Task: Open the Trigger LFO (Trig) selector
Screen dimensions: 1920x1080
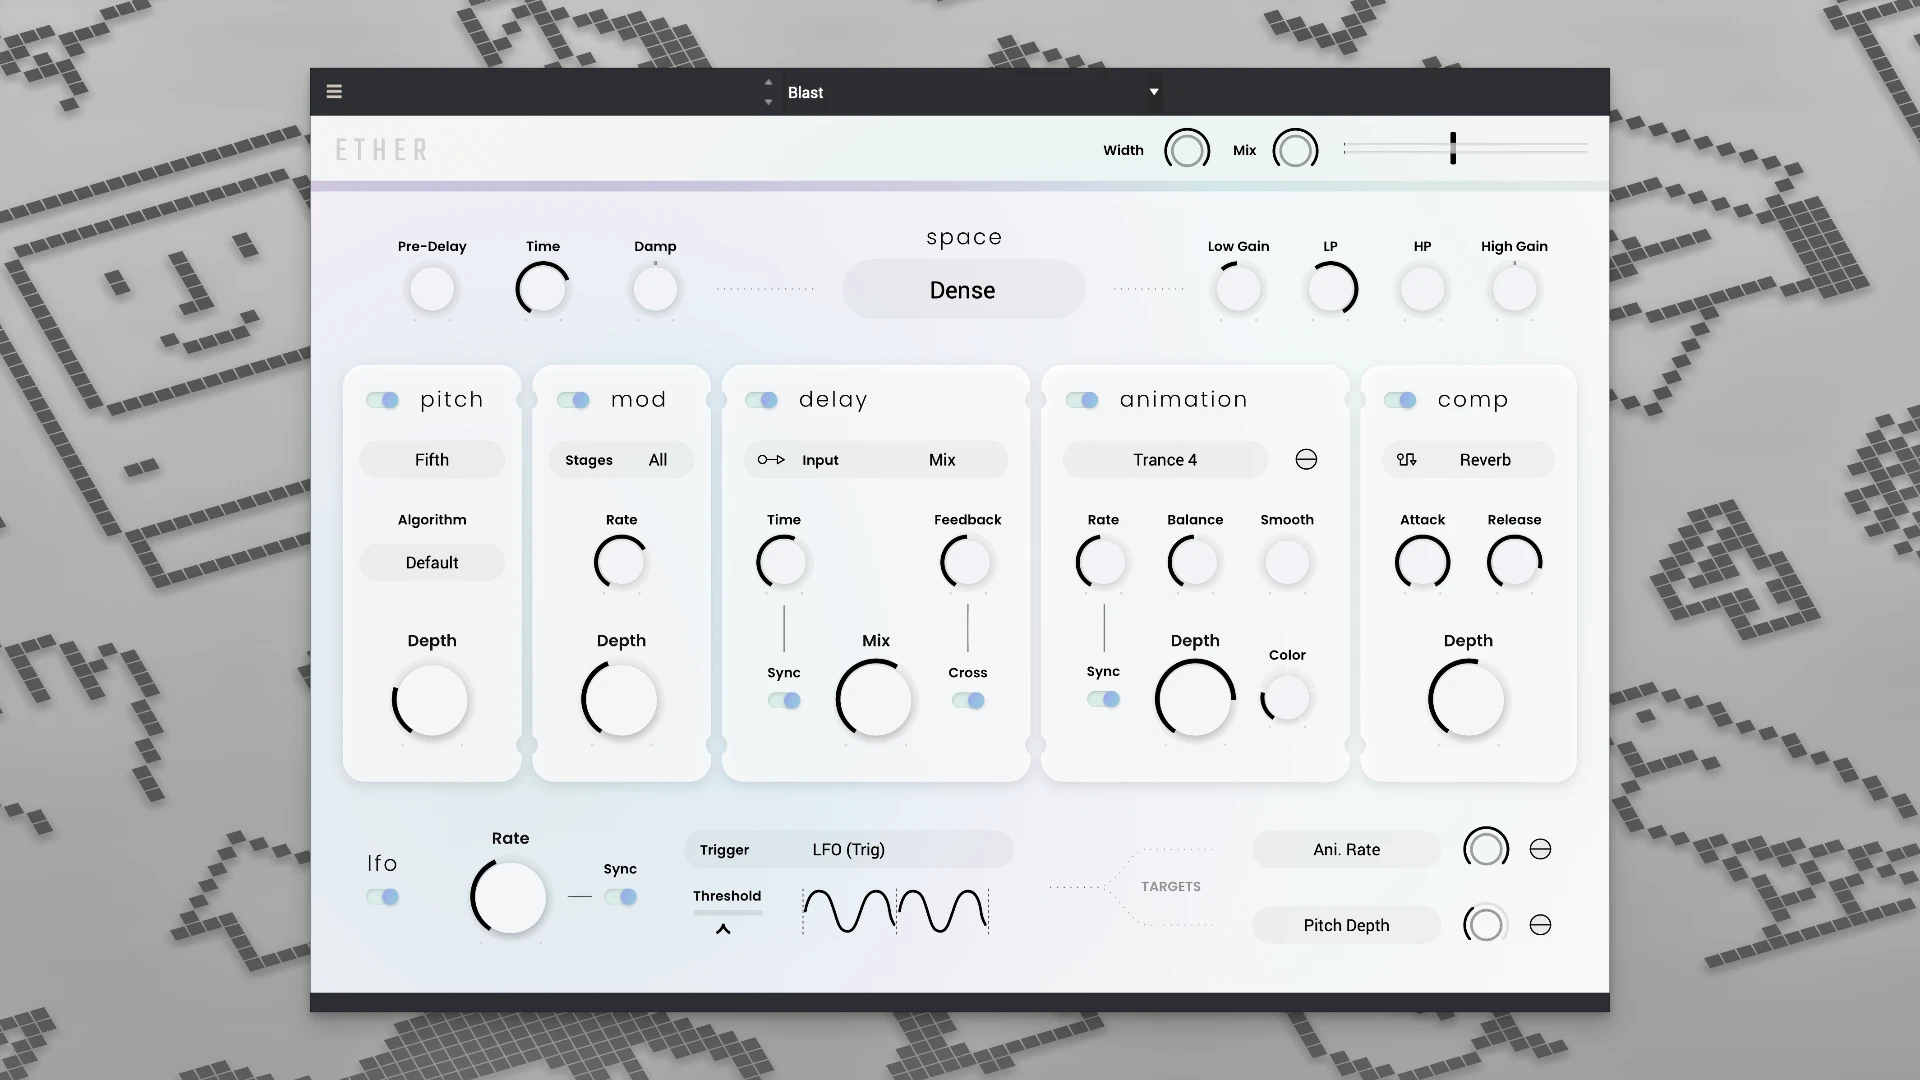Action: coord(849,849)
